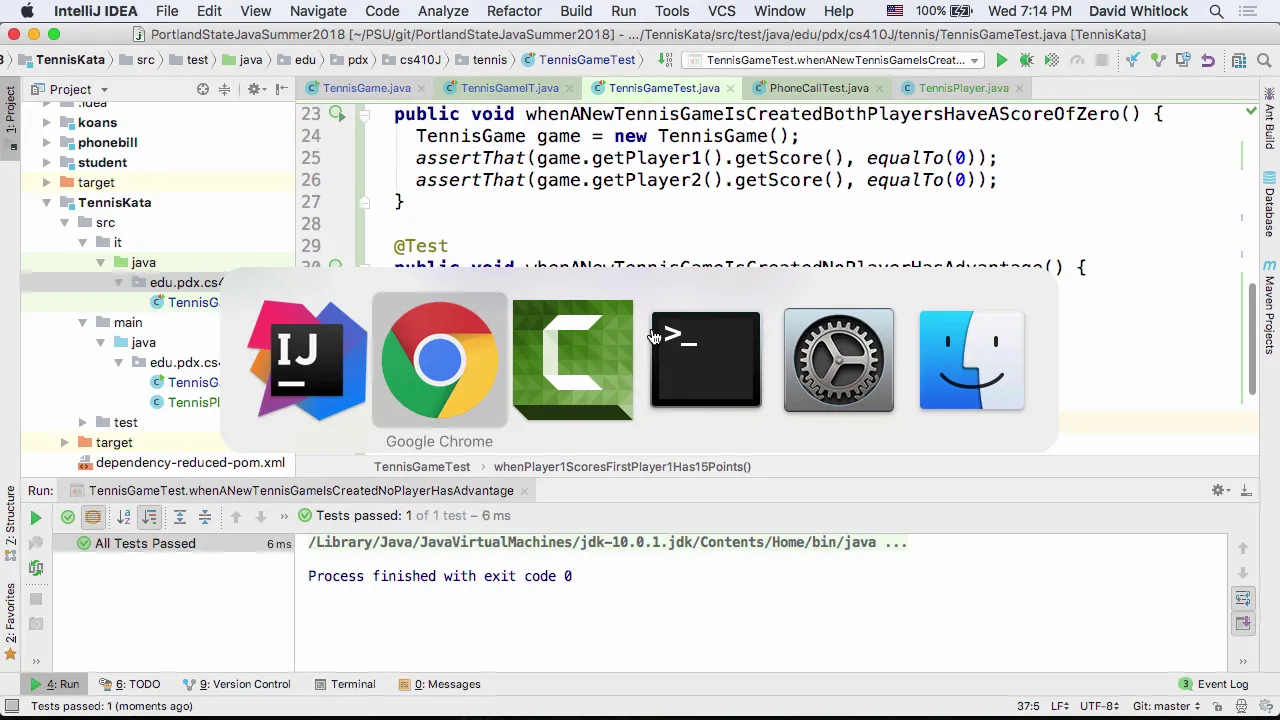Collapse All test results icon
Image resolution: width=1280 pixels, height=720 pixels.
[205, 517]
